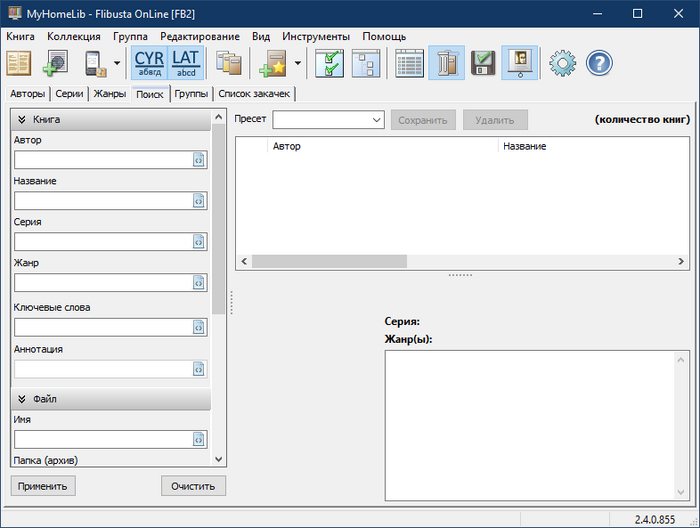The image size is (700, 528).
Task: Click the copy books clipboard icon
Action: click(228, 63)
